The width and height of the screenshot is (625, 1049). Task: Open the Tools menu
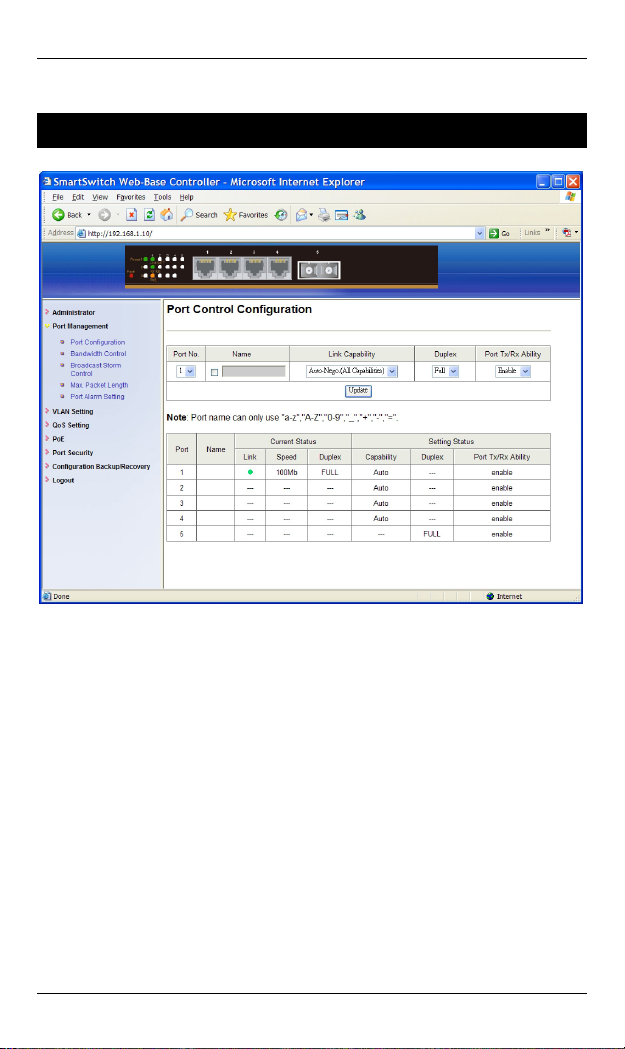pyautogui.click(x=163, y=197)
